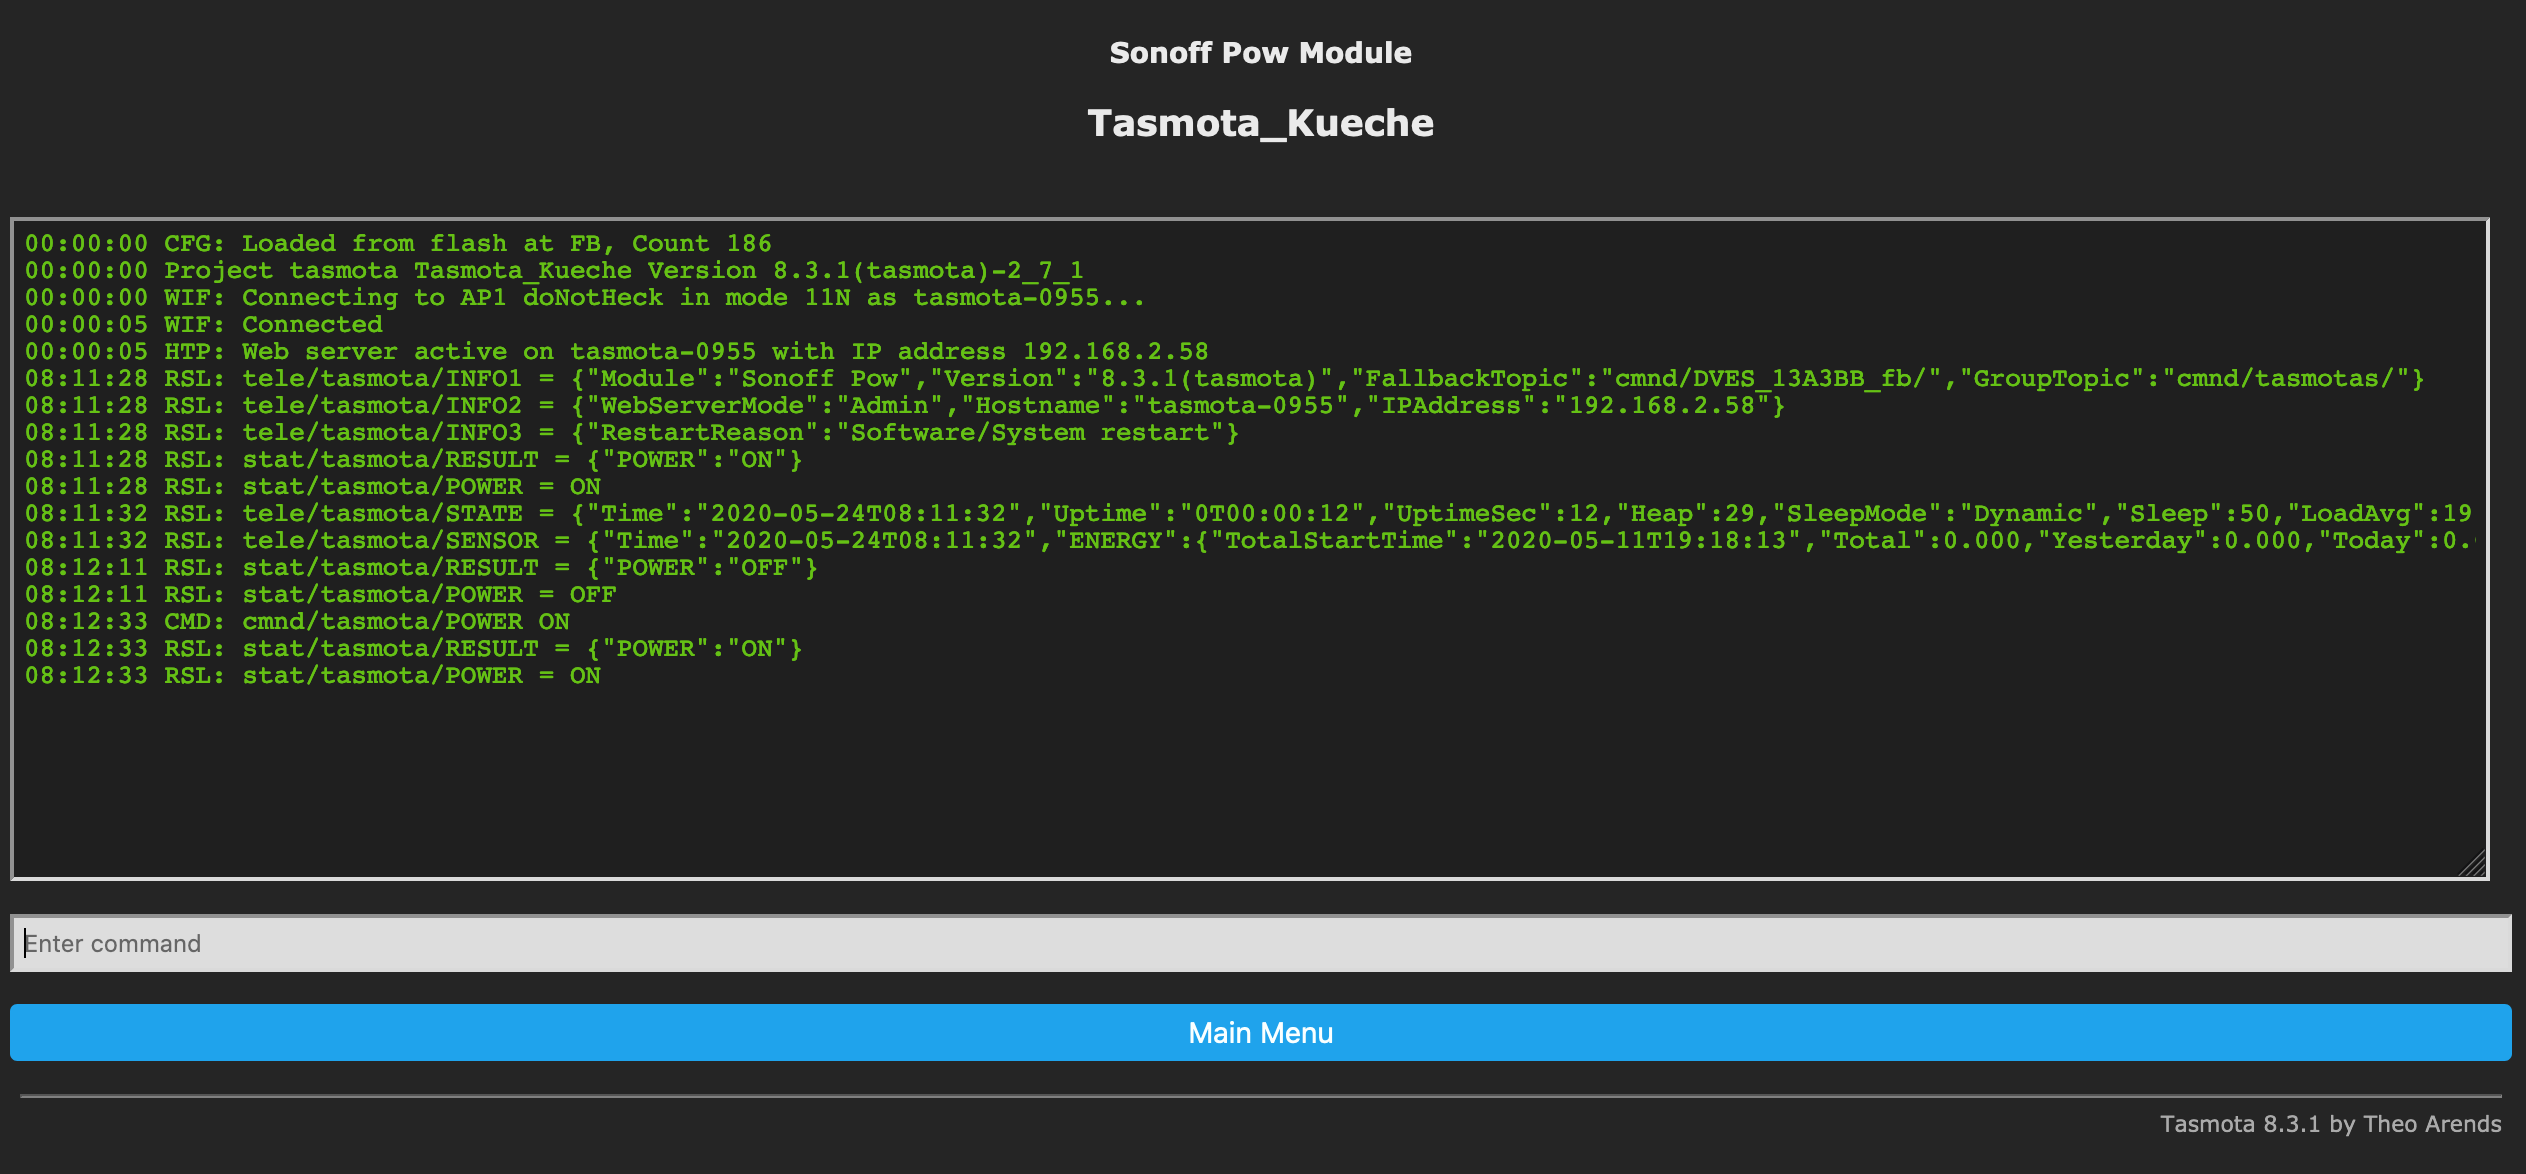
Task: Click the tele/tasmota/INFO2 log line
Action: click(x=904, y=406)
